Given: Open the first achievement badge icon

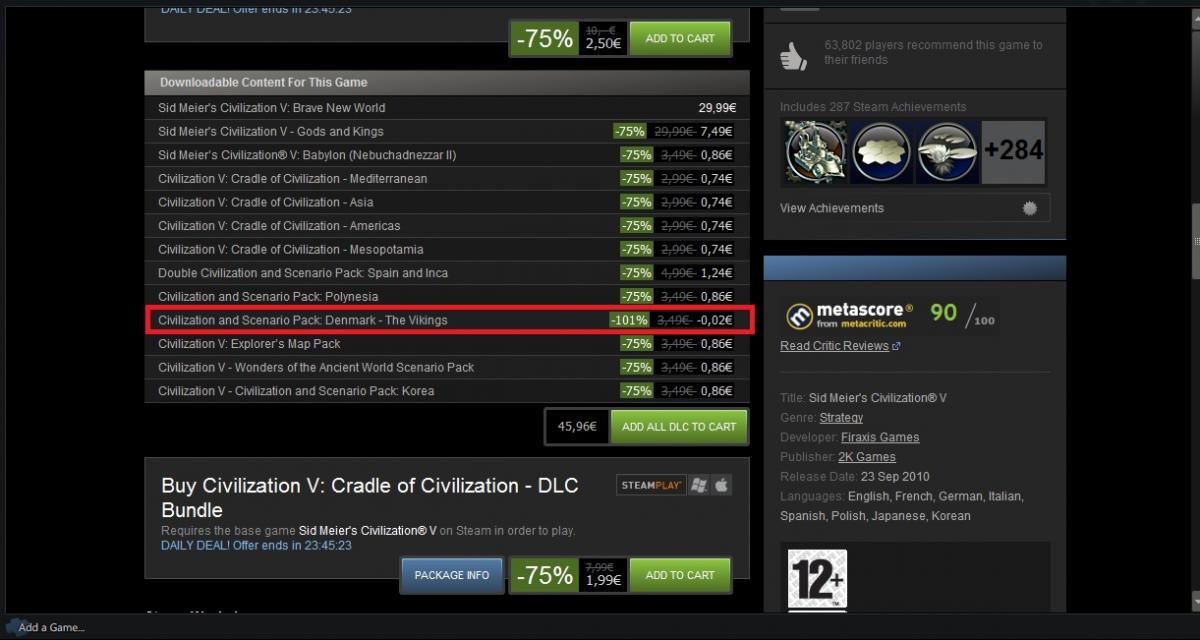Looking at the screenshot, I should (x=814, y=152).
